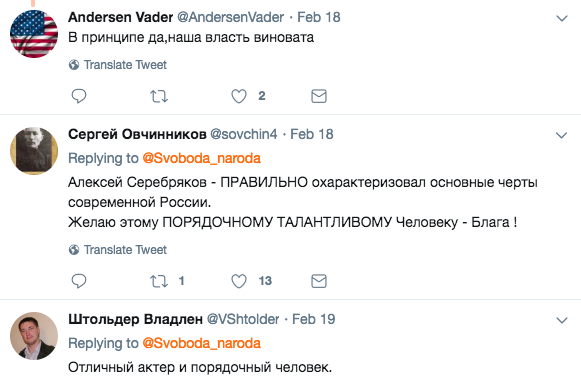The image size is (581, 383).
Task: Open the @AndersenVader handle profile
Action: 230,17
